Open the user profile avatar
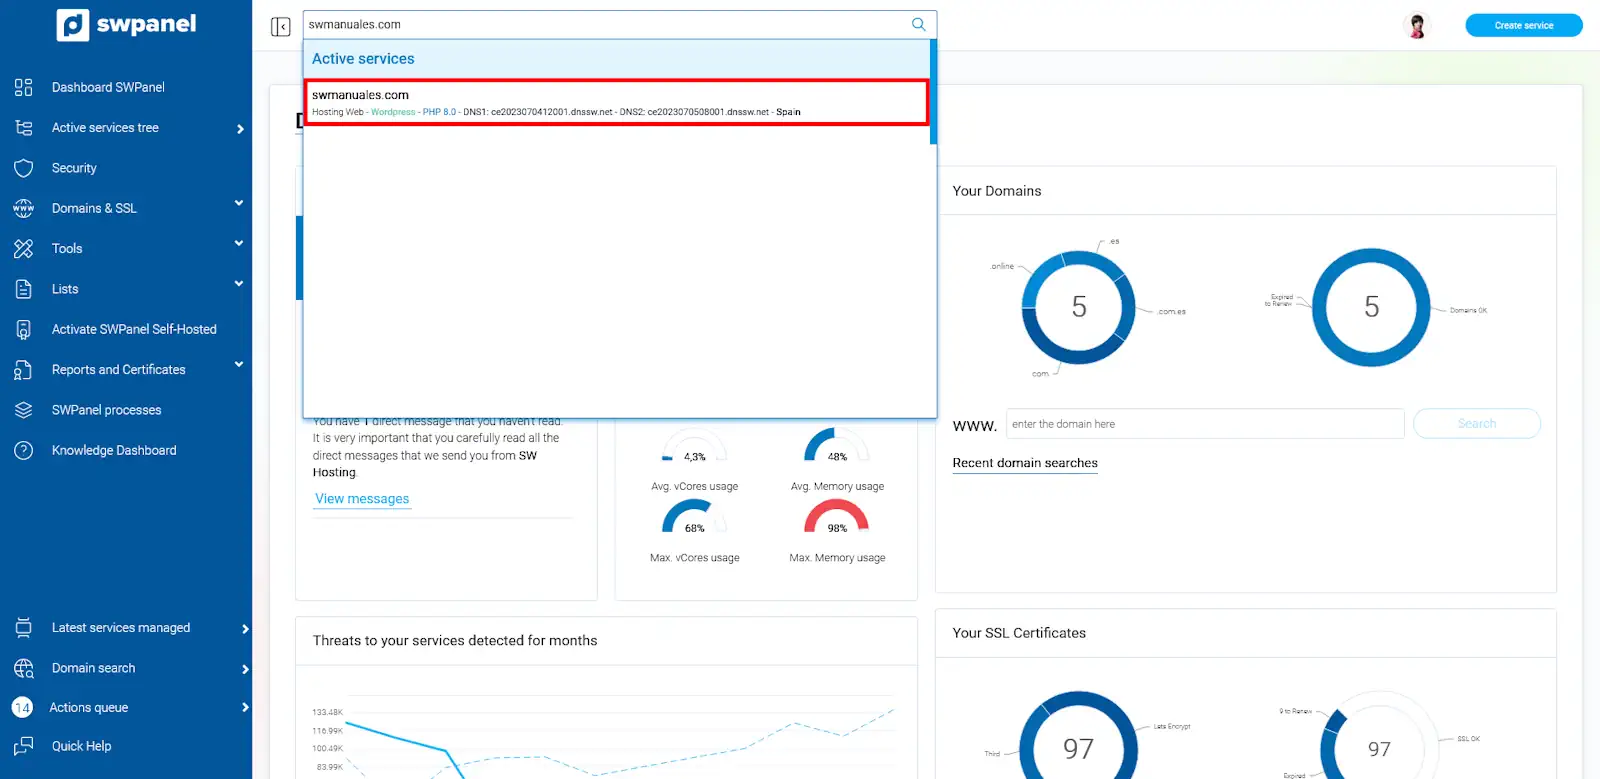 click(x=1416, y=26)
